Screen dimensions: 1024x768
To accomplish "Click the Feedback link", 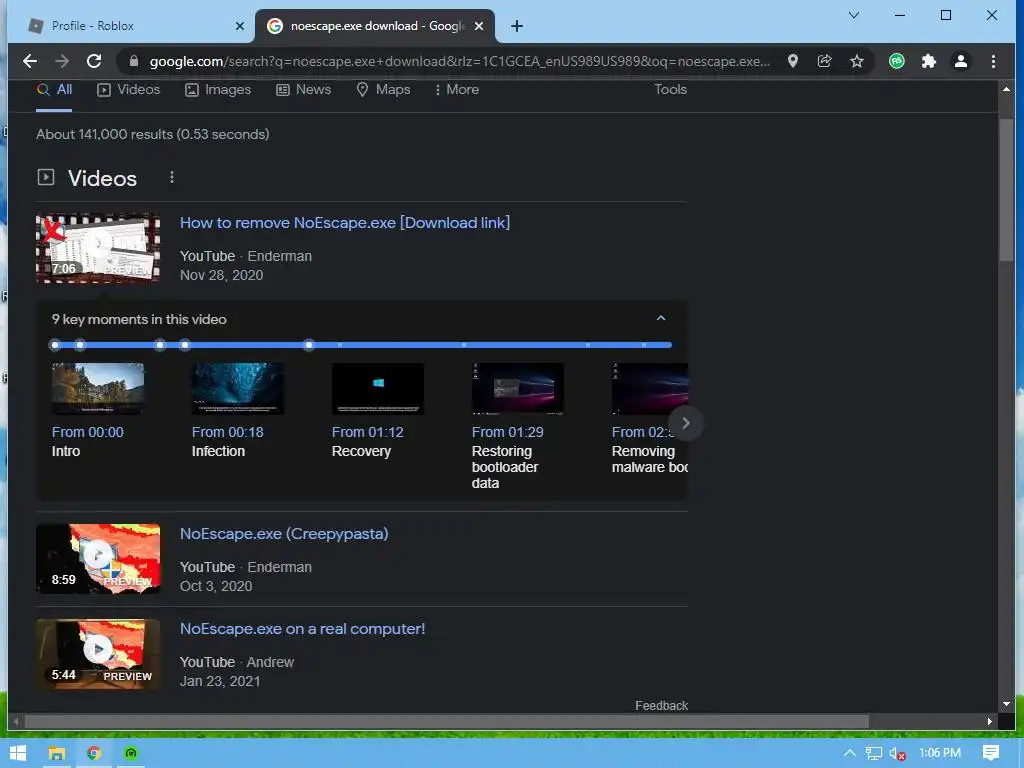I will pyautogui.click(x=662, y=706).
